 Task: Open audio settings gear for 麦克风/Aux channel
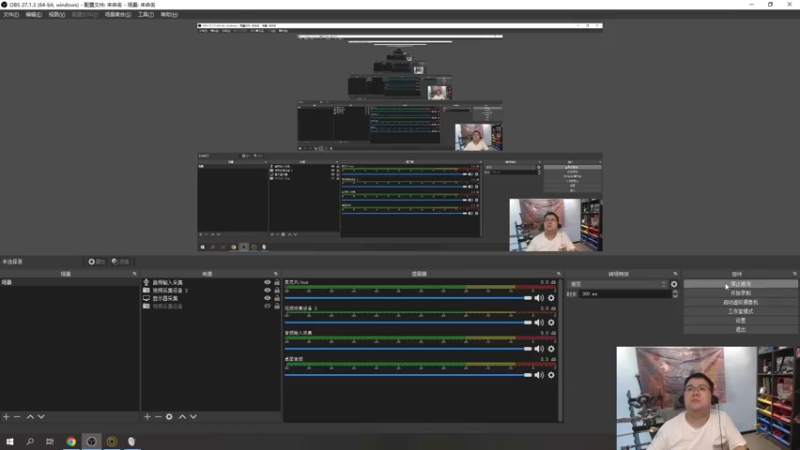pos(551,298)
